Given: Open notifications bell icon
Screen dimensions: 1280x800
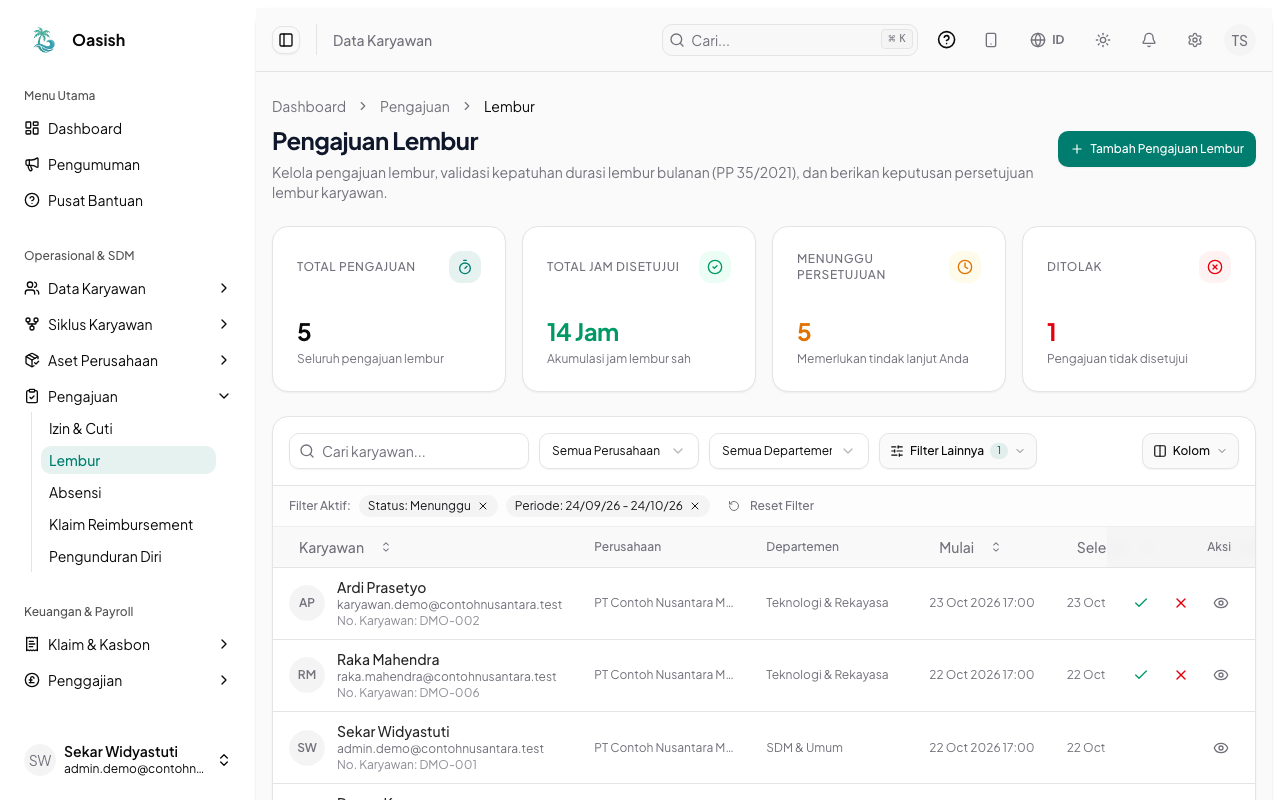Looking at the screenshot, I should (x=1149, y=40).
